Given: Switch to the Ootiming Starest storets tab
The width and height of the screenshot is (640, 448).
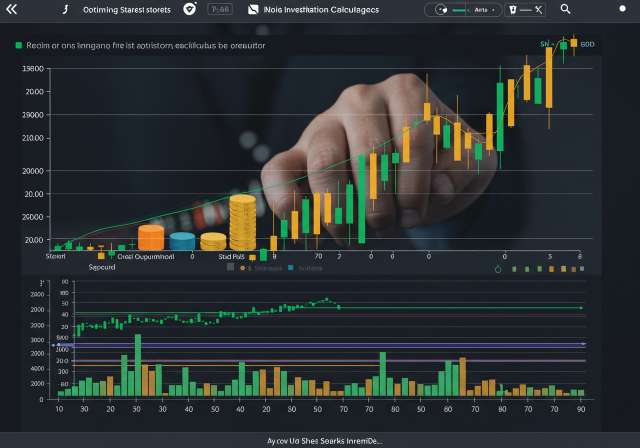Looking at the screenshot, I should (x=126, y=9).
